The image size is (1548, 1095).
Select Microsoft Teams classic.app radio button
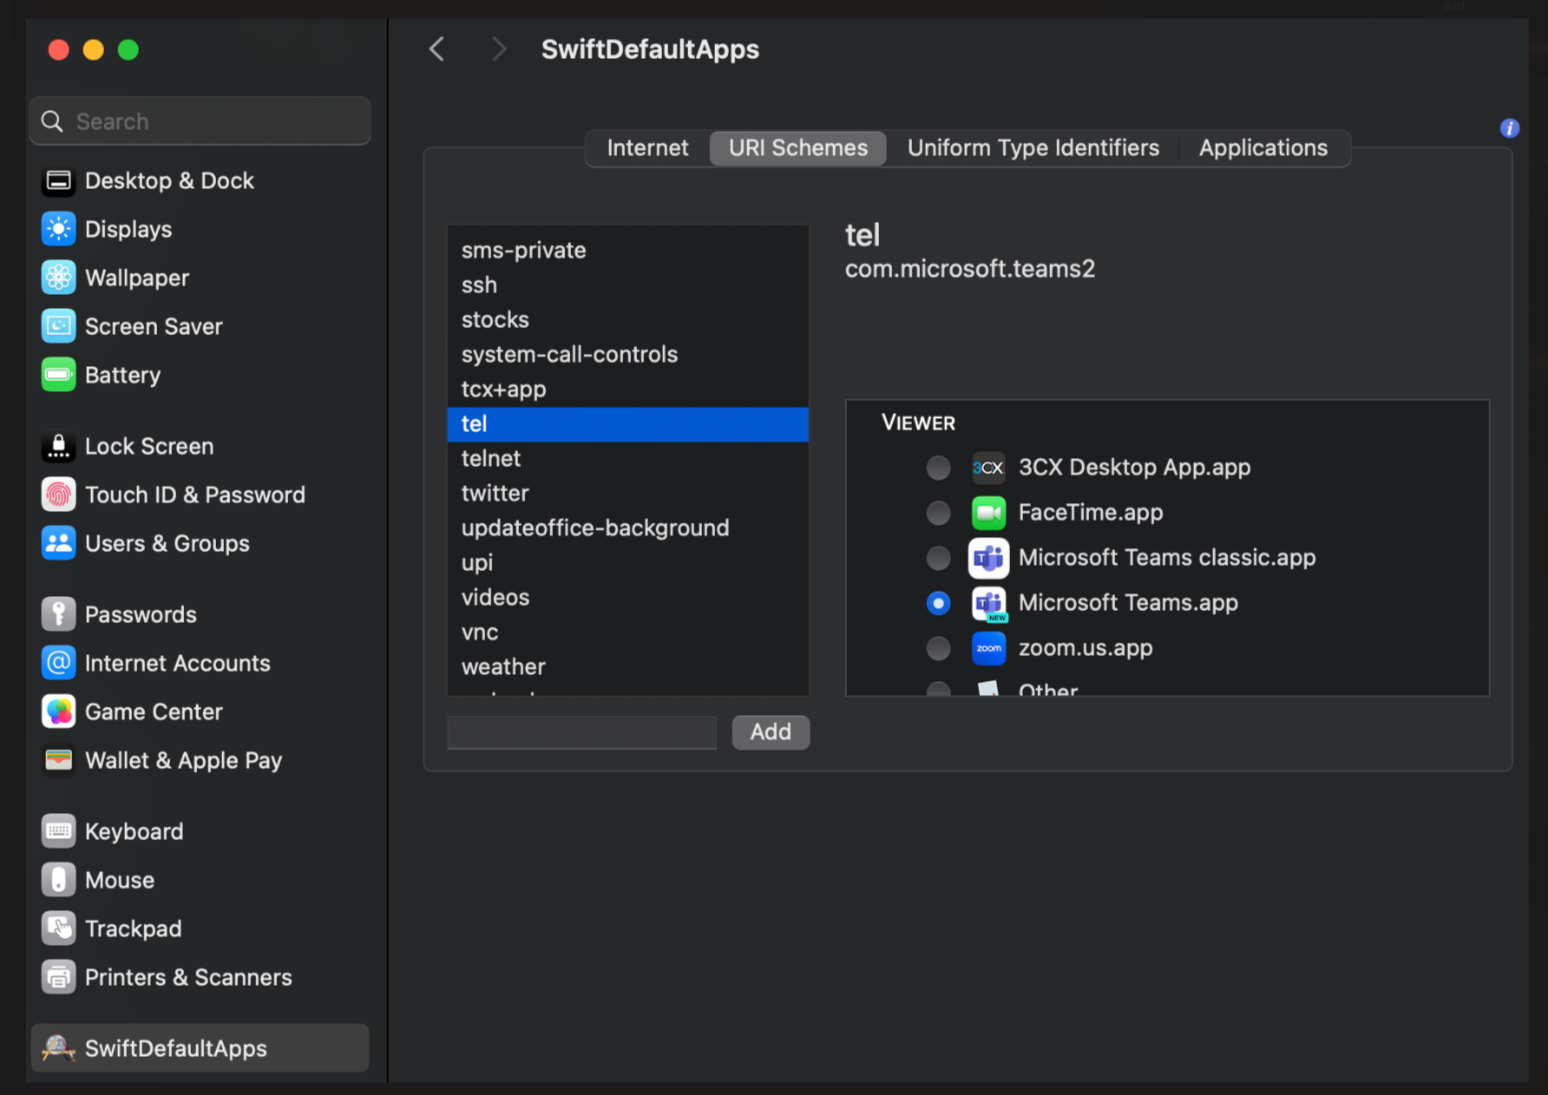pyautogui.click(x=938, y=558)
